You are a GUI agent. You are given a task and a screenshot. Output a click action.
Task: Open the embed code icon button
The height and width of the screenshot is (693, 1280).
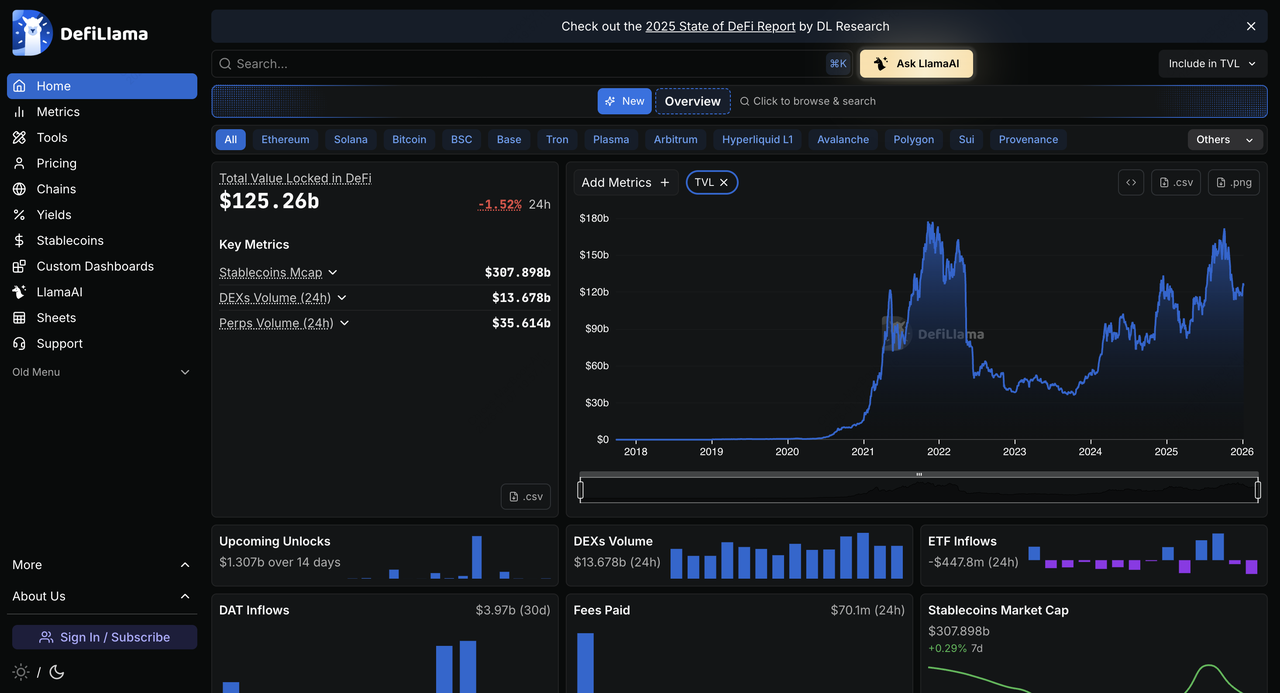point(1130,182)
